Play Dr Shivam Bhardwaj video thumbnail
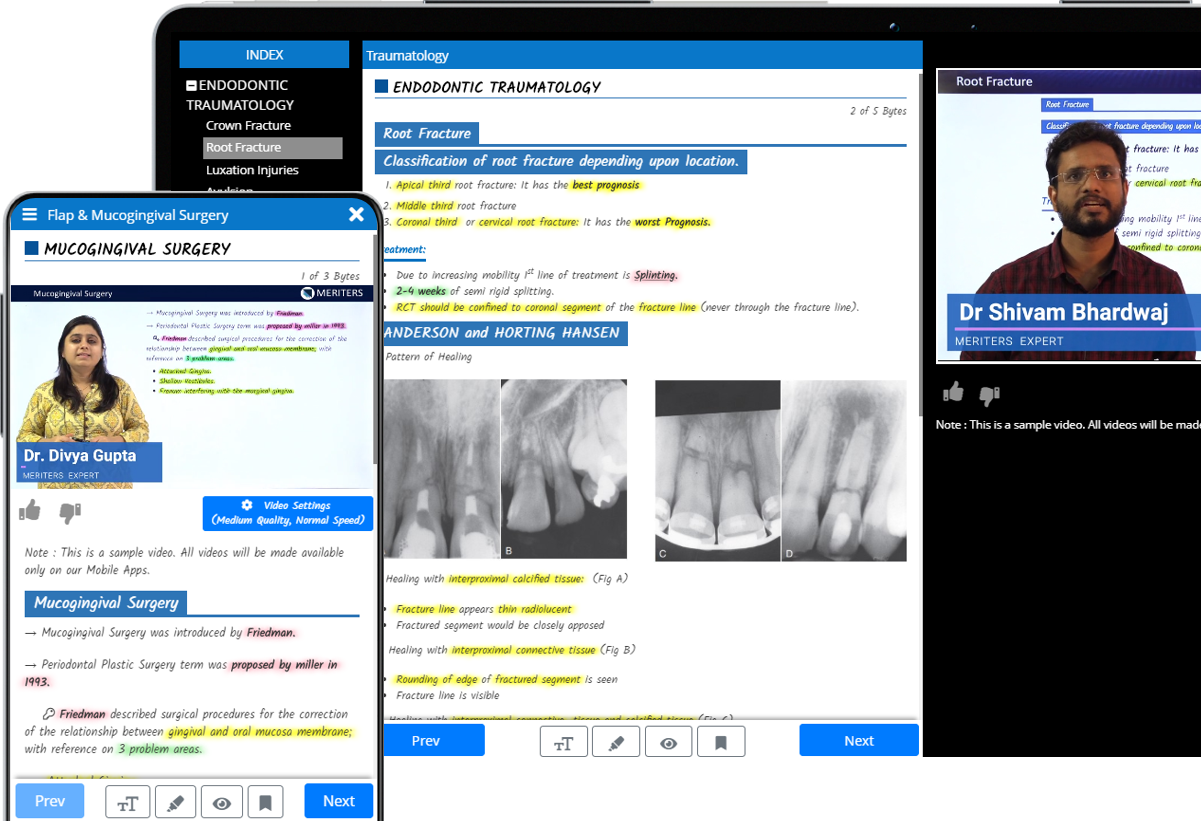Viewport: 1201px width, 821px height. tap(1068, 215)
